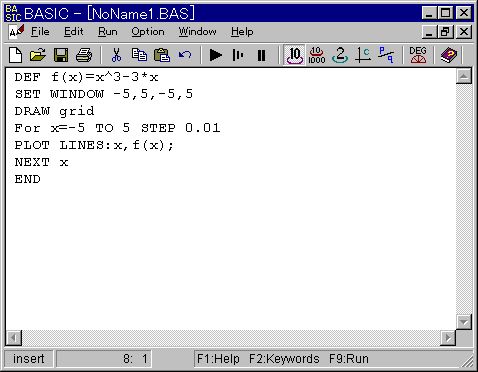The width and height of the screenshot is (478, 372).
Task: Click document system icon beside File
Action: pos(16,32)
